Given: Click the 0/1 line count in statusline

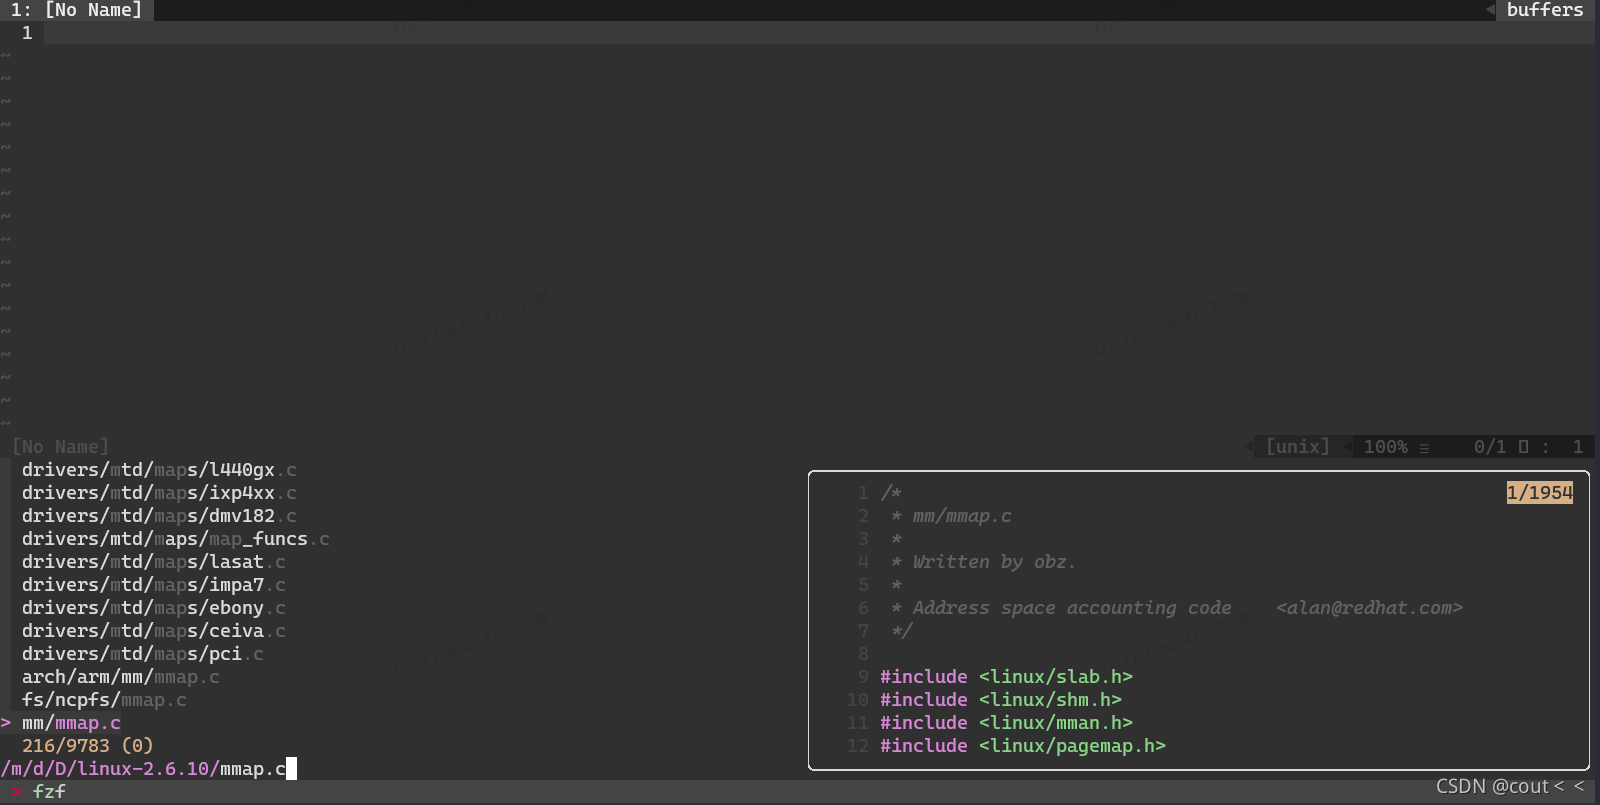Looking at the screenshot, I should pos(1490,447).
